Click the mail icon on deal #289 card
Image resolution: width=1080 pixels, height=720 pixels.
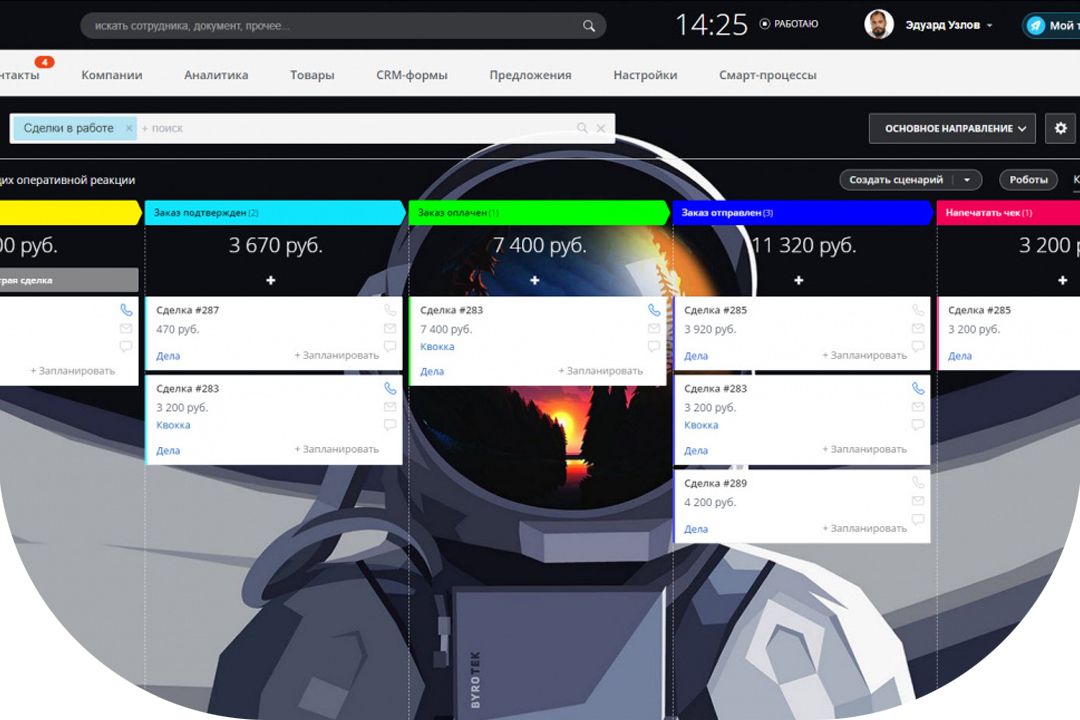pyautogui.click(x=918, y=501)
